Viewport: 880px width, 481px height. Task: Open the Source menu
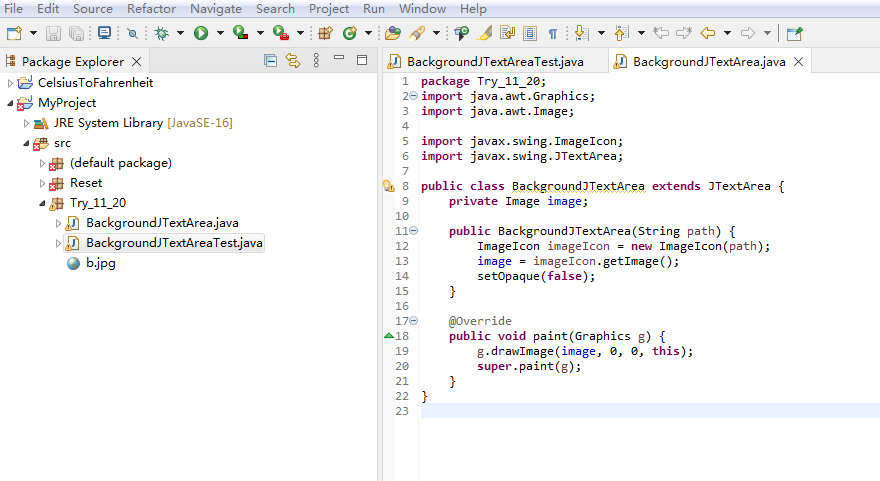click(x=93, y=9)
